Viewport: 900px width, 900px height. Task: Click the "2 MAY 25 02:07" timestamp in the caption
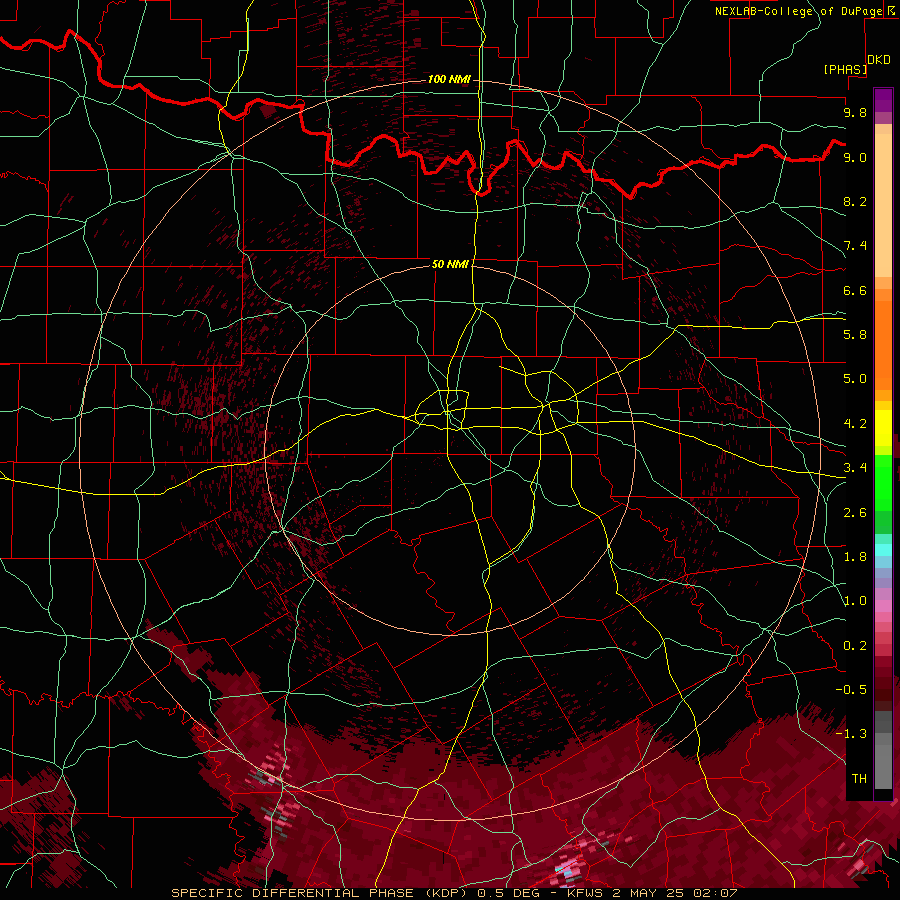point(674,893)
